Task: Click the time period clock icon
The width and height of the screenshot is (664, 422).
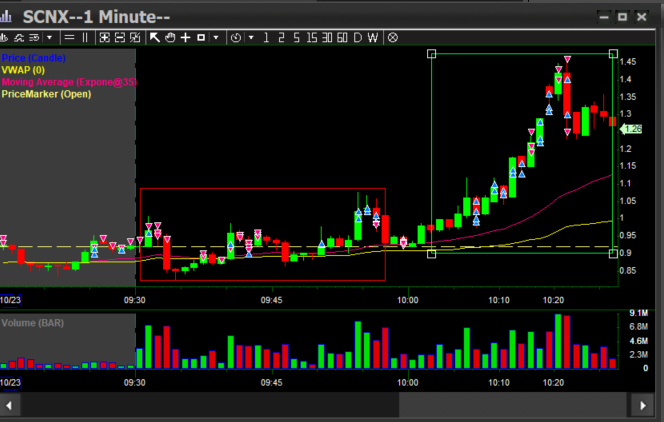Action: [236, 38]
